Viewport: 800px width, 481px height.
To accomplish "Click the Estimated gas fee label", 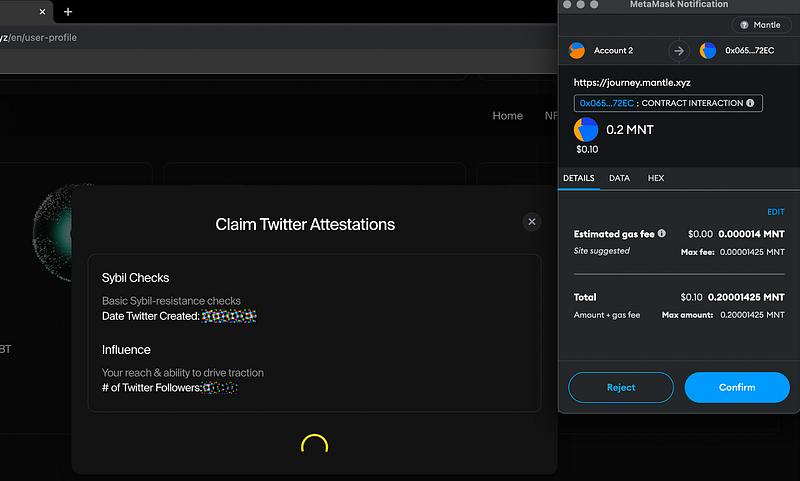I will click(x=614, y=234).
